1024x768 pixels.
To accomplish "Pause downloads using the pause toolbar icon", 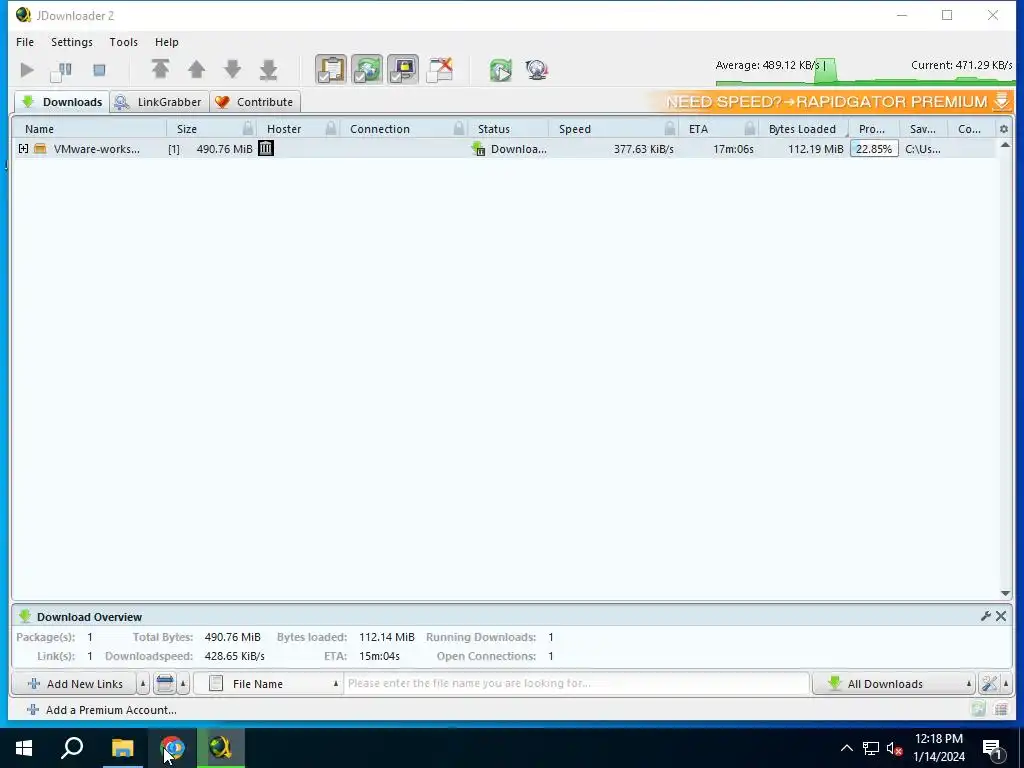I will [61, 70].
